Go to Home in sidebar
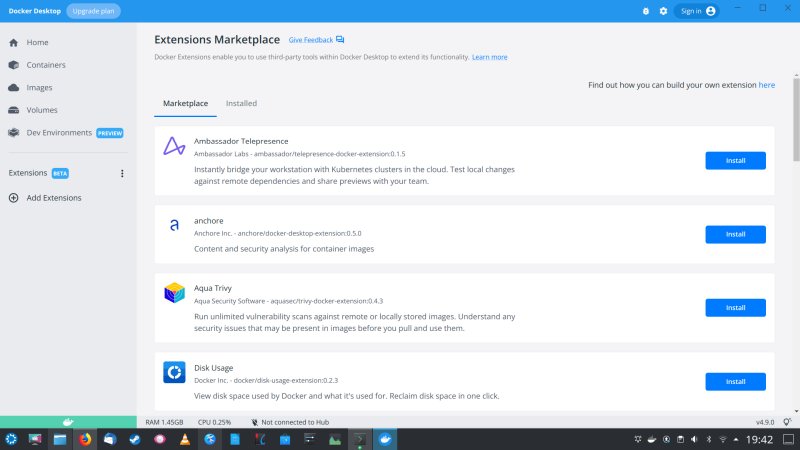The image size is (800, 450). tap(37, 43)
